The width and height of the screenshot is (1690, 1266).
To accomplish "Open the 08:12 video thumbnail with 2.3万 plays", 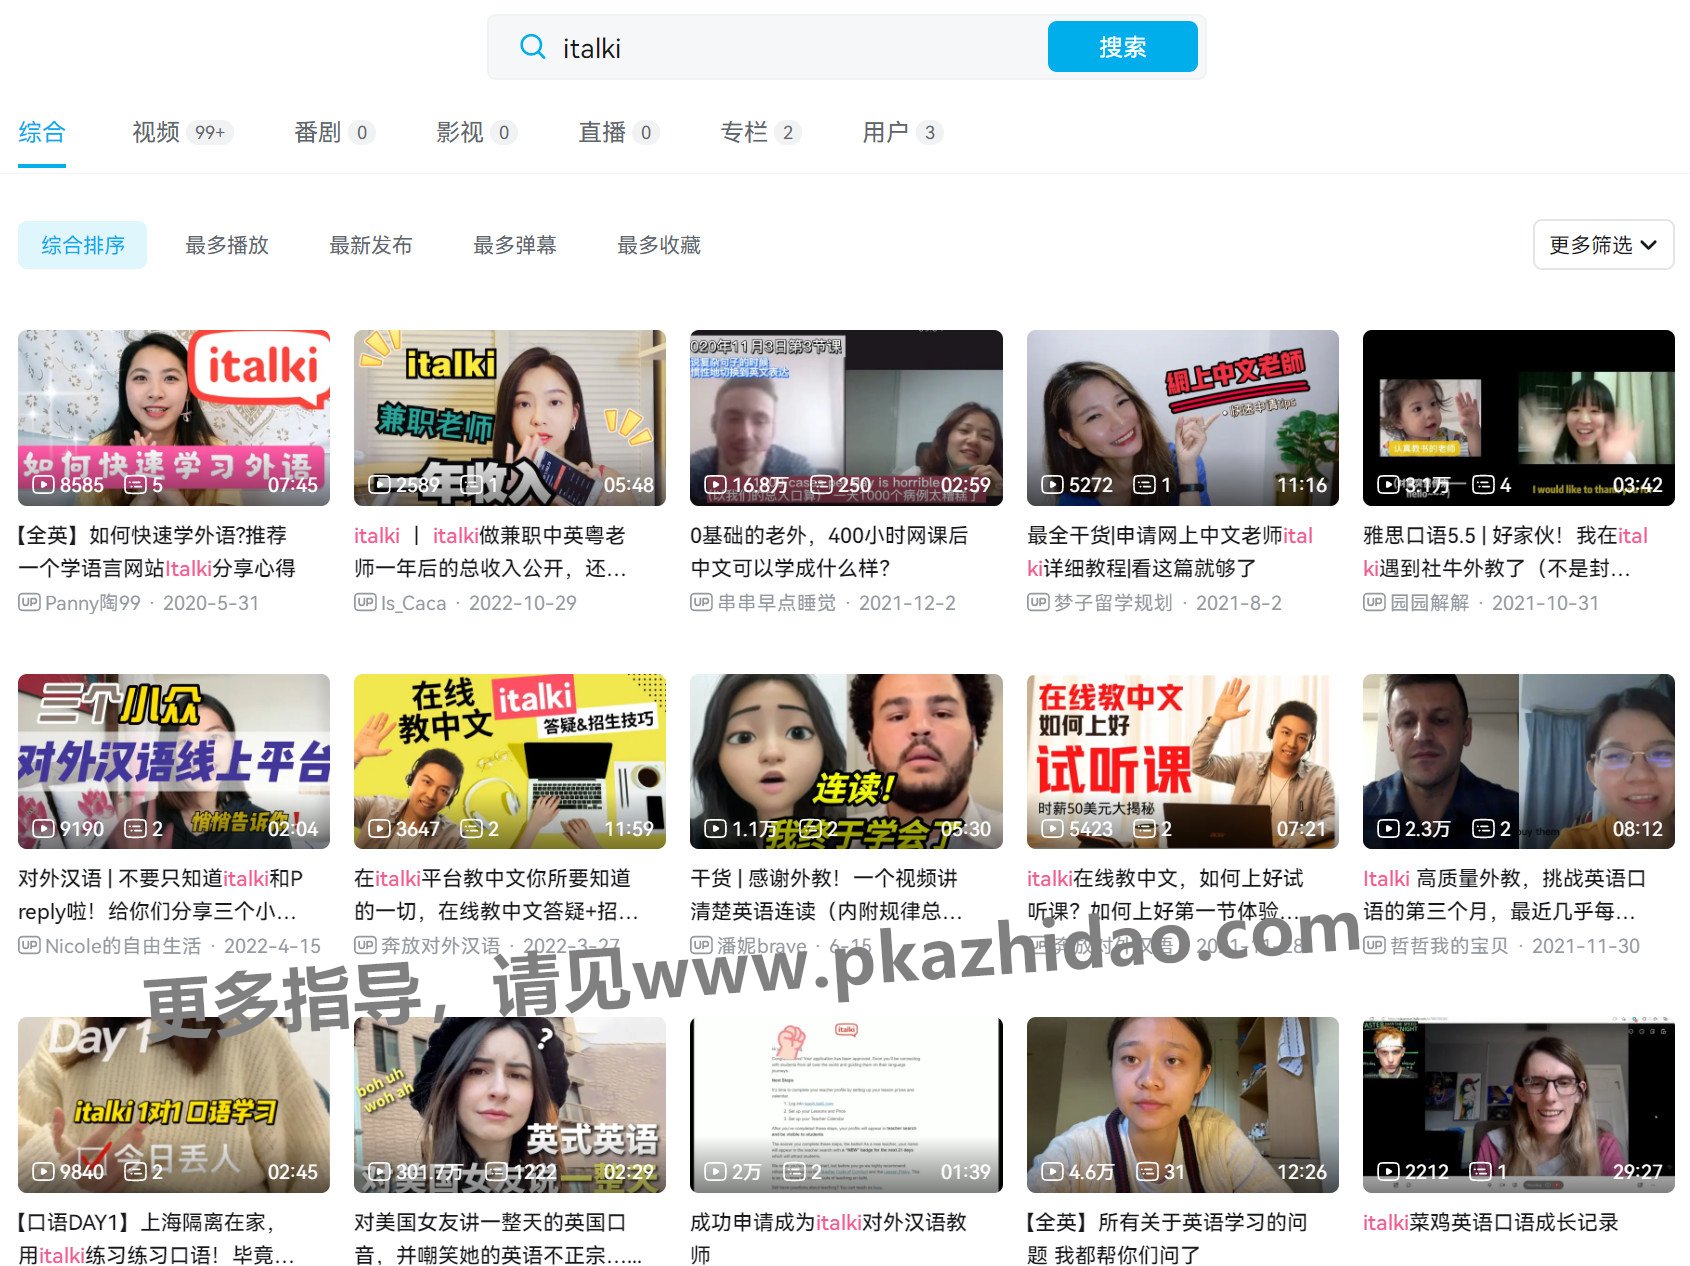I will click(x=1519, y=762).
